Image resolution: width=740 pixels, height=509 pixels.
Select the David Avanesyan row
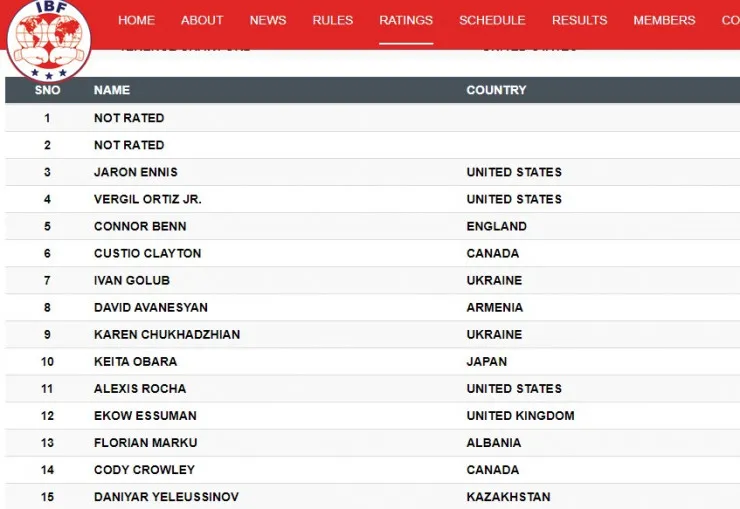[x=372, y=308]
